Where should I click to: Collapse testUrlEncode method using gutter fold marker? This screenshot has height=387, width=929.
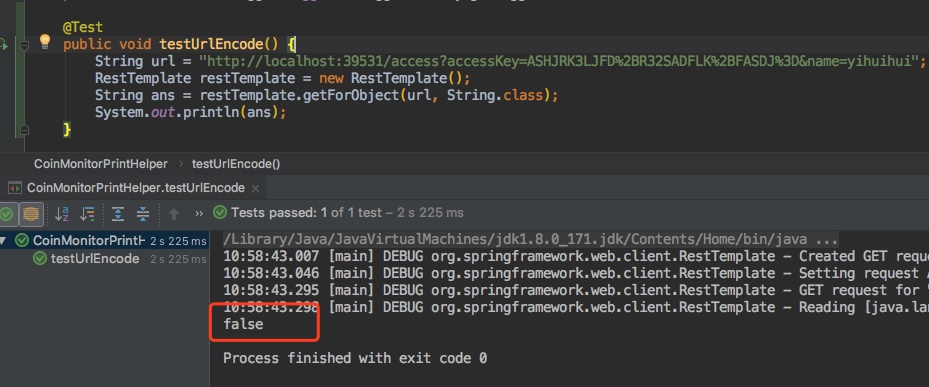click(x=24, y=45)
